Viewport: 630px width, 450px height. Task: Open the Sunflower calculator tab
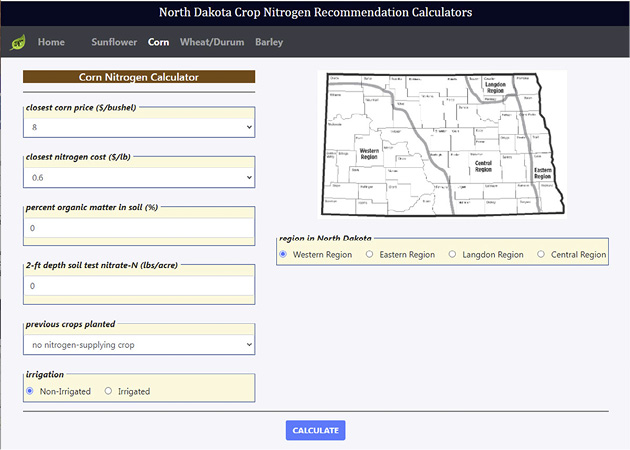(113, 43)
